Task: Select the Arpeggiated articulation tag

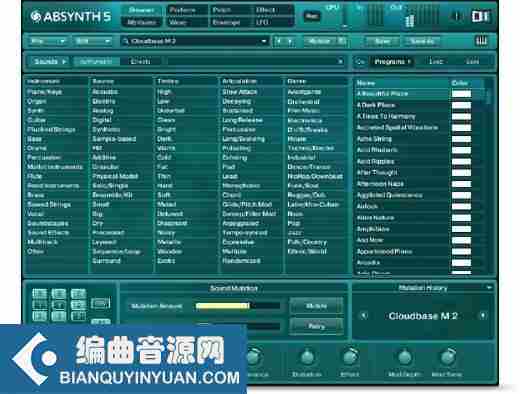Action: [240, 223]
